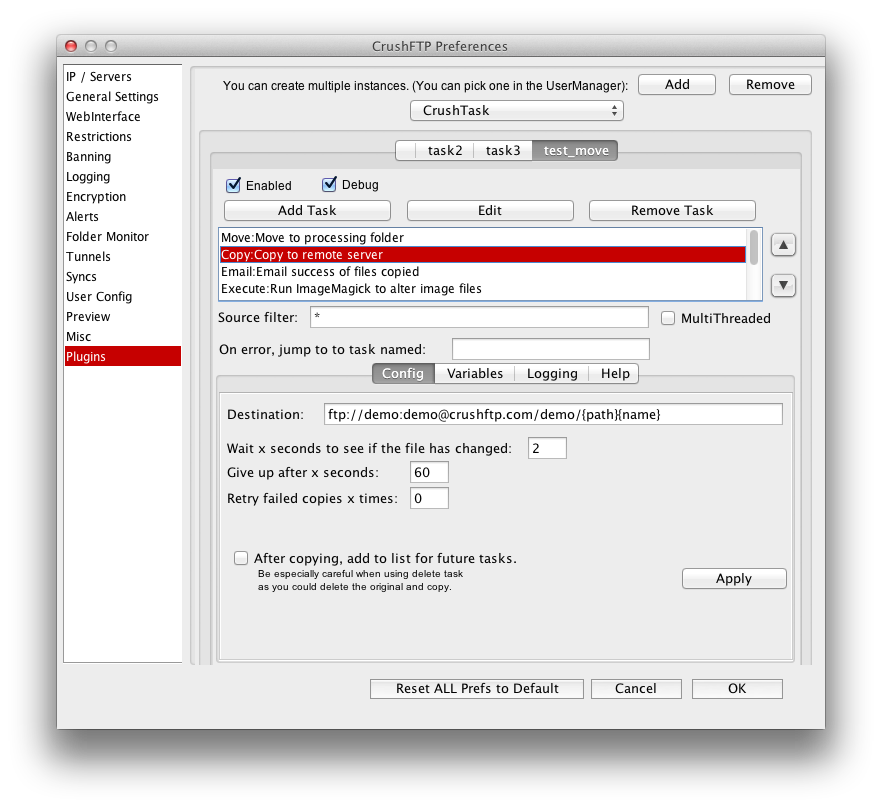Select 'Move:Move to processing folder' task
882x808 pixels.
tap(483, 237)
